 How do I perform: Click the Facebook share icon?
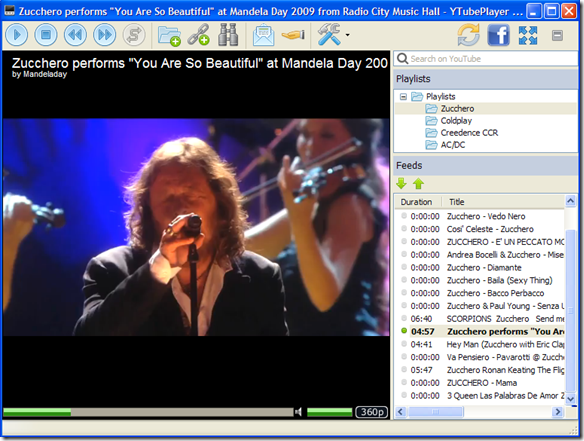[x=498, y=35]
